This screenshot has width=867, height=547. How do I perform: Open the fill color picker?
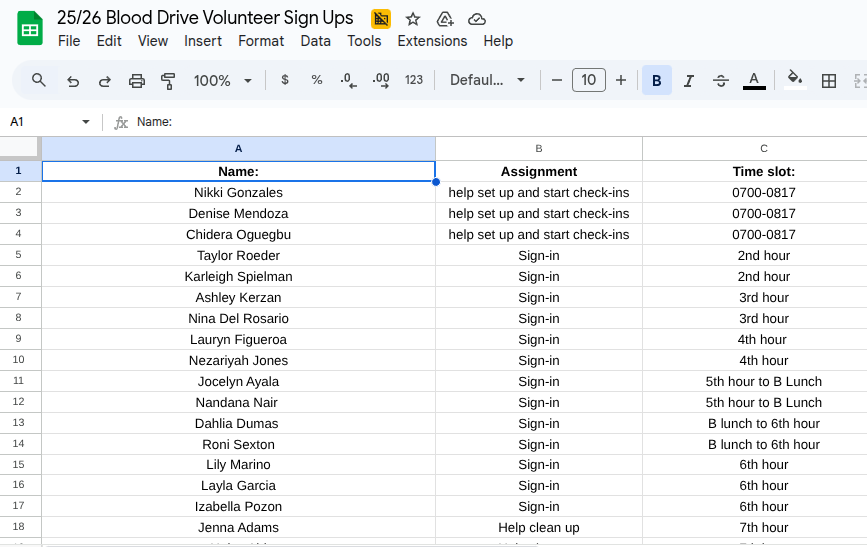coord(794,80)
